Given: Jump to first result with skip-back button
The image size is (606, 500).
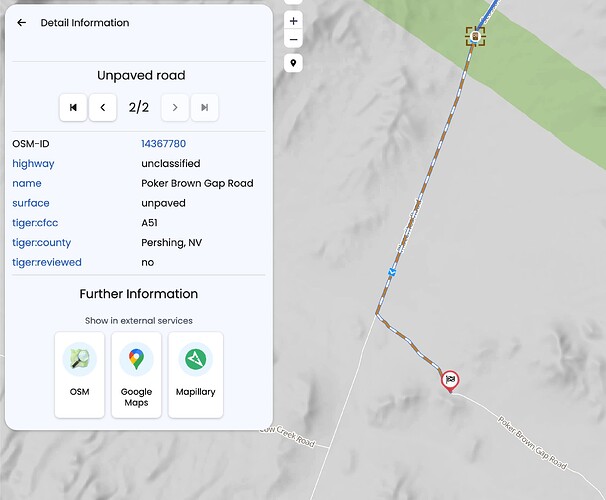Looking at the screenshot, I should 73,107.
